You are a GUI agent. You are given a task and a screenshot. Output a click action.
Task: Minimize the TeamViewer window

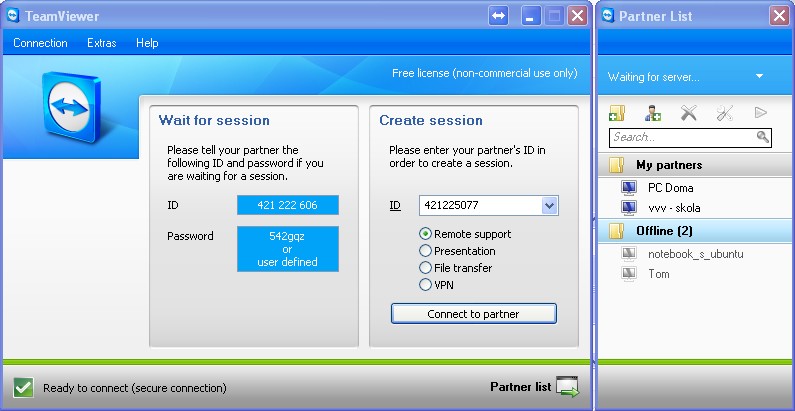[530, 16]
